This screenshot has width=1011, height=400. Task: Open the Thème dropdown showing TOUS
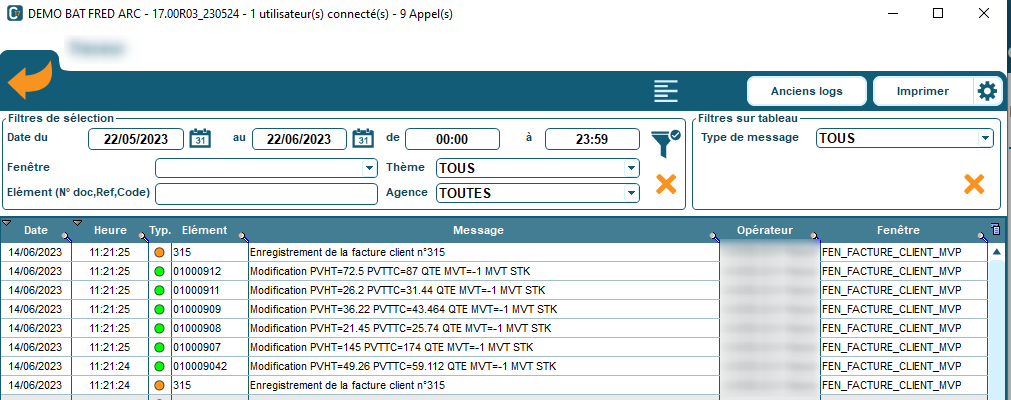(631, 168)
